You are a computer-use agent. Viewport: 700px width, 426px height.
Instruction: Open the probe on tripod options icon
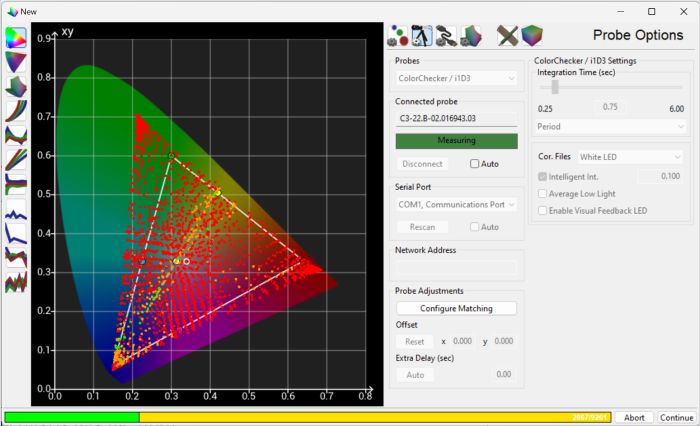pyautogui.click(x=422, y=36)
